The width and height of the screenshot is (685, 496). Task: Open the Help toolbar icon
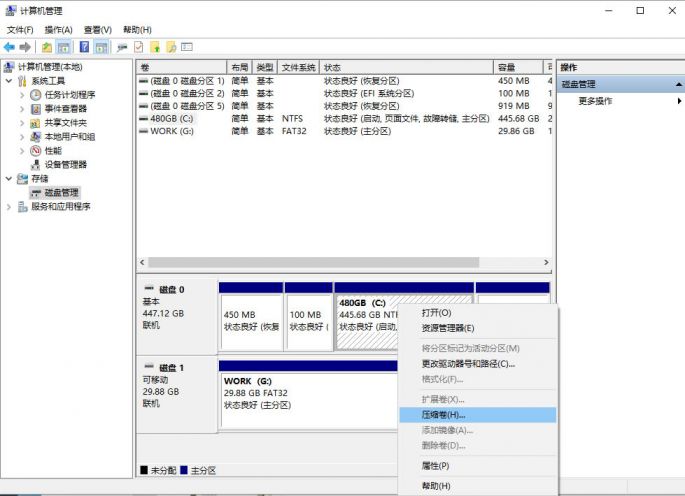(84, 47)
